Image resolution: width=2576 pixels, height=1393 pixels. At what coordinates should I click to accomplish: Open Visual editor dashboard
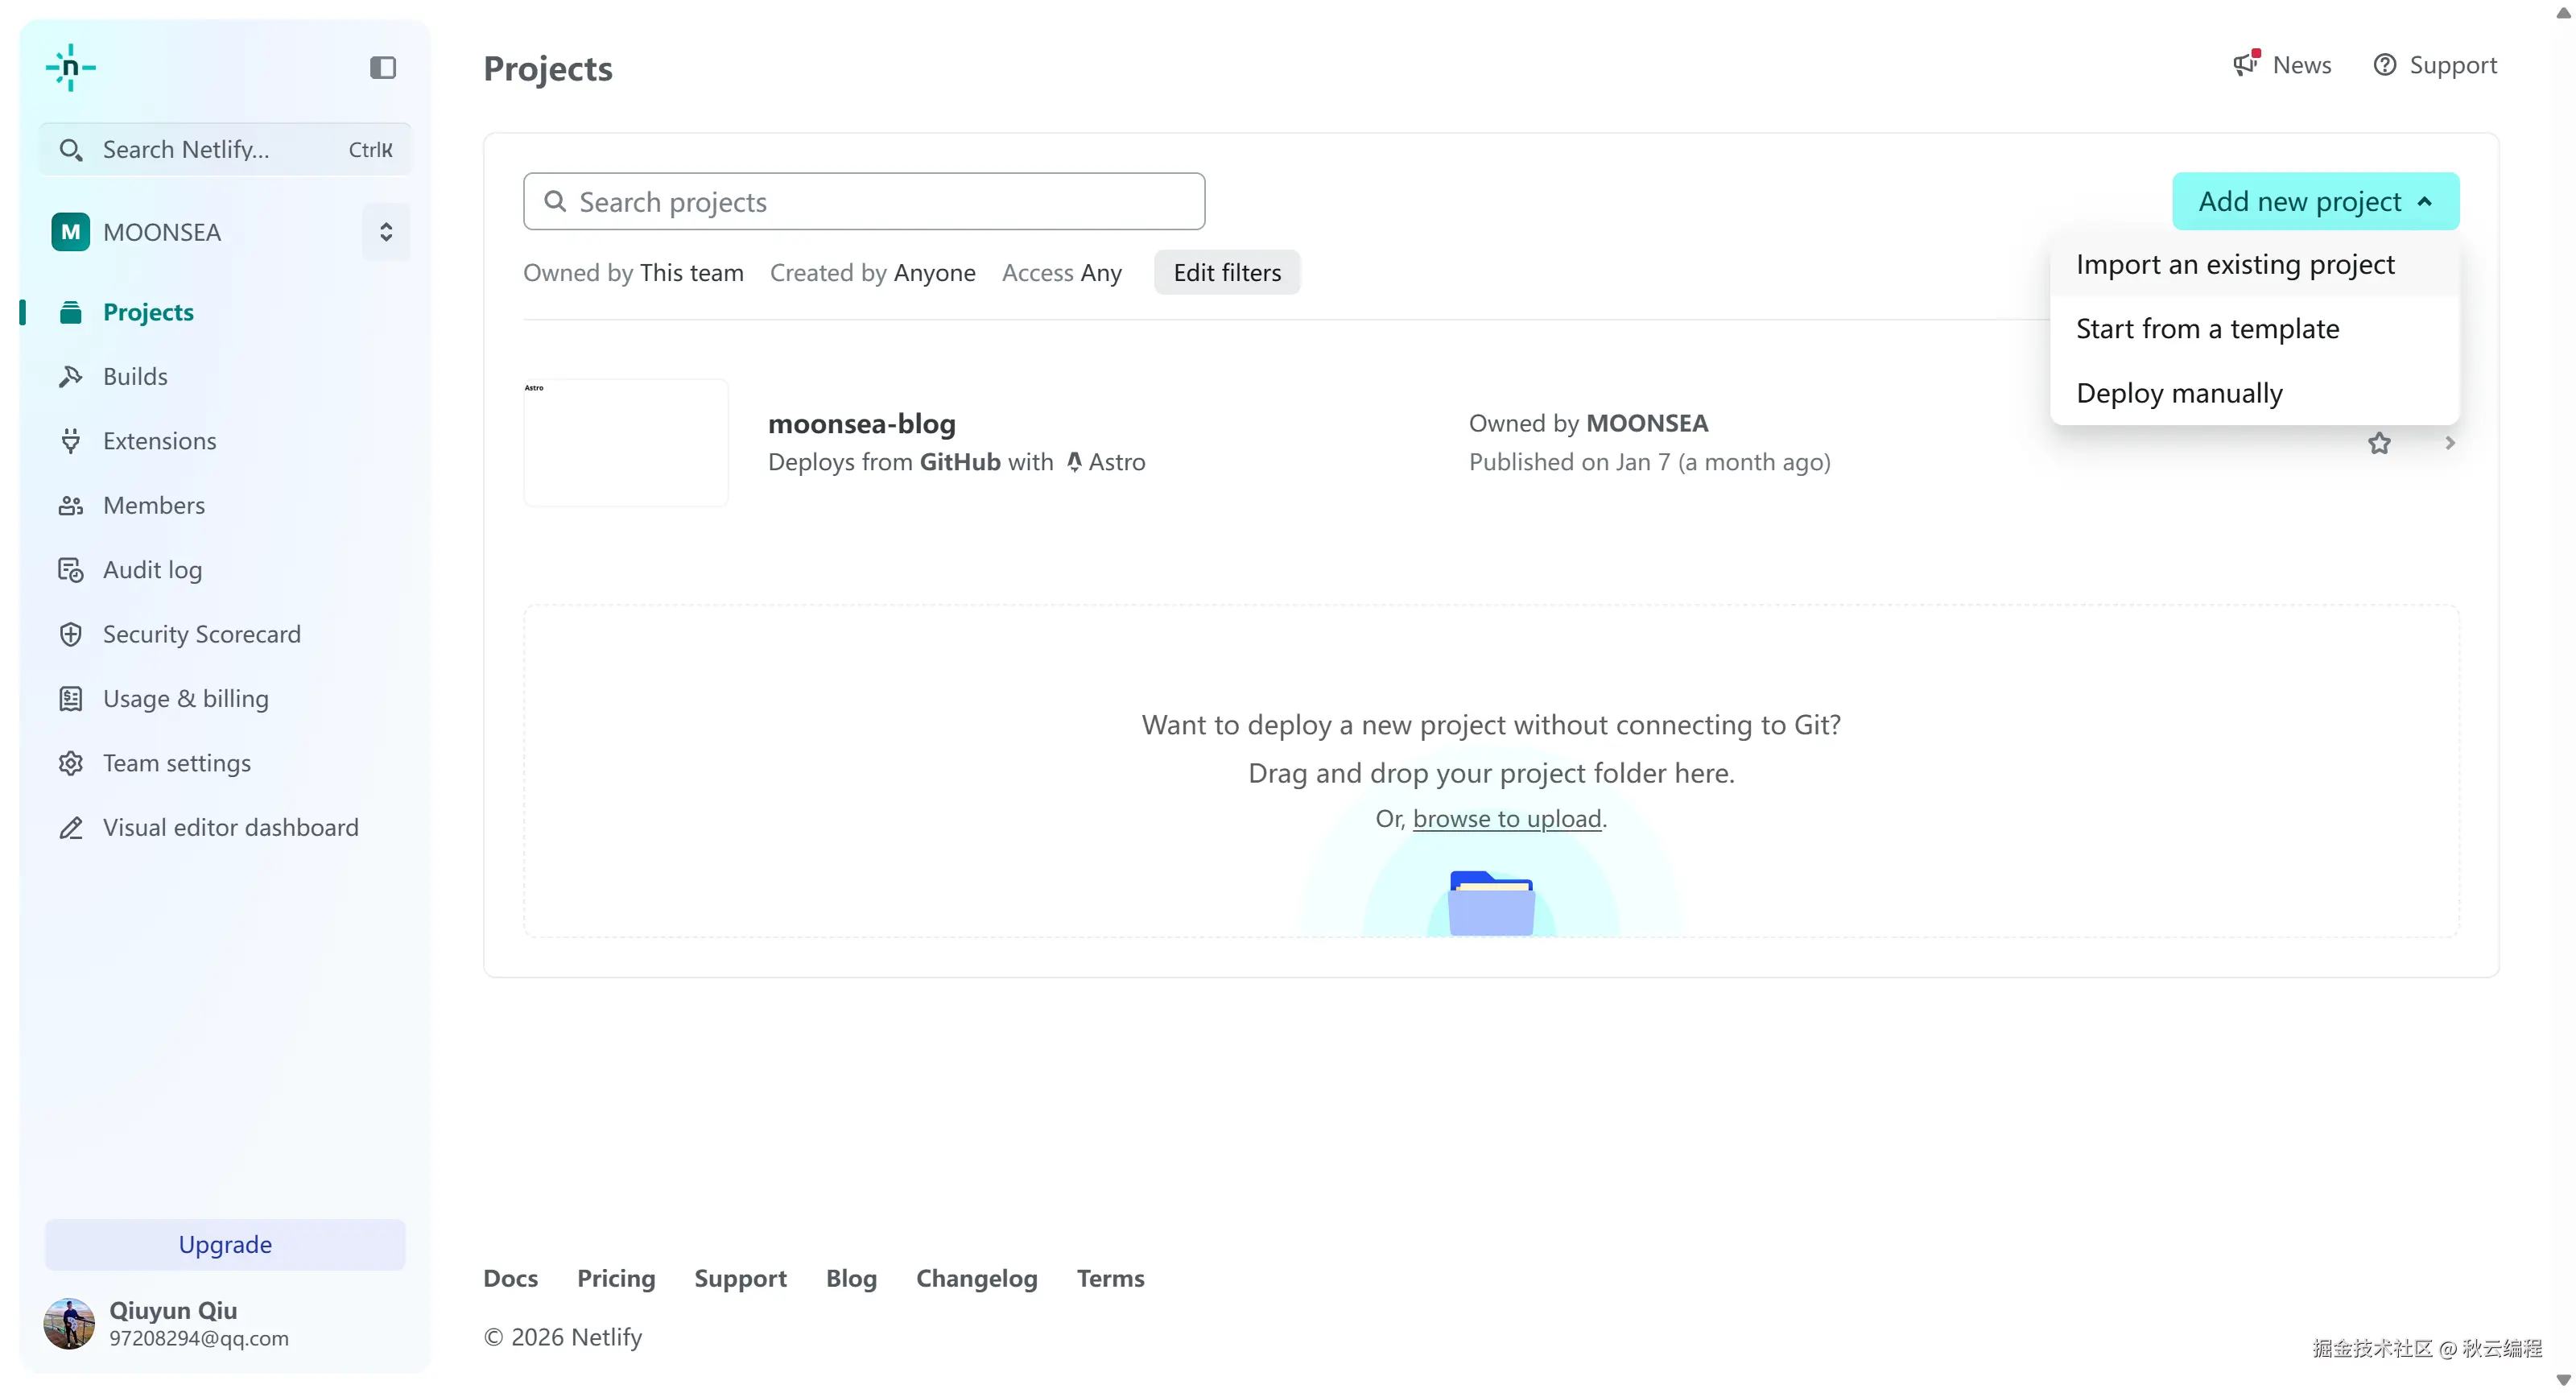tap(230, 827)
